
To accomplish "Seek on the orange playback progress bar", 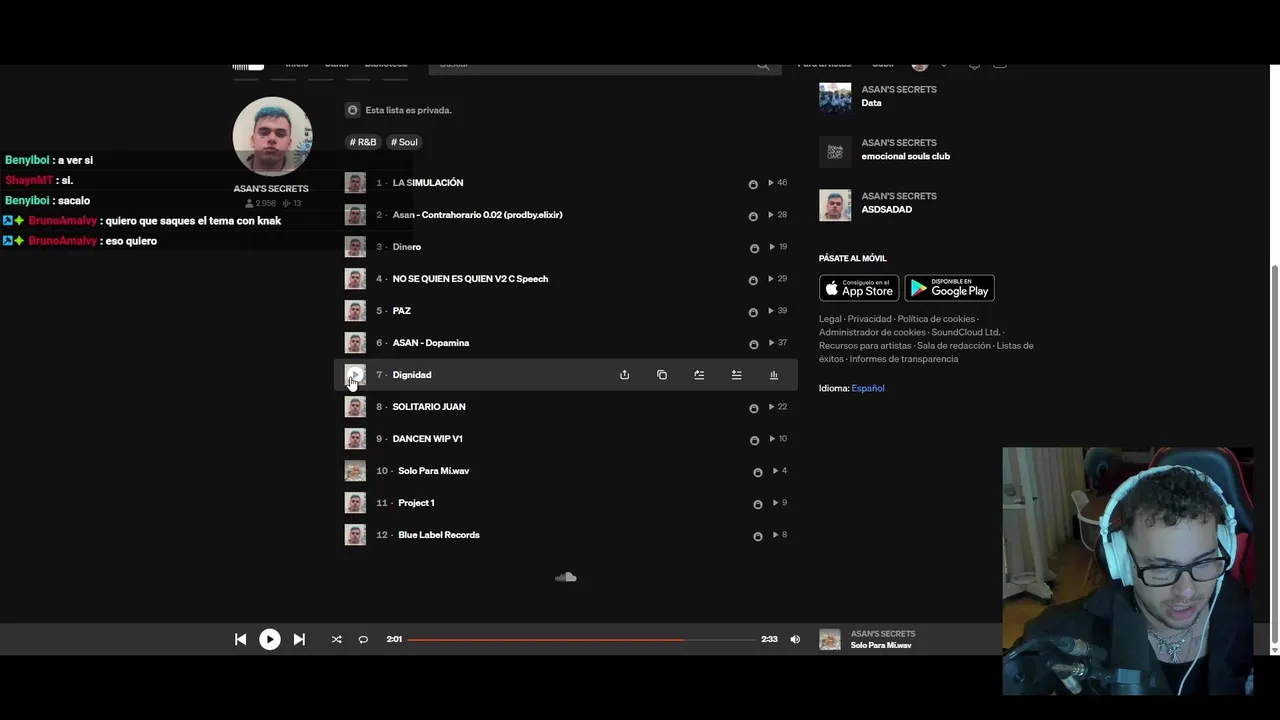I will click(581, 639).
